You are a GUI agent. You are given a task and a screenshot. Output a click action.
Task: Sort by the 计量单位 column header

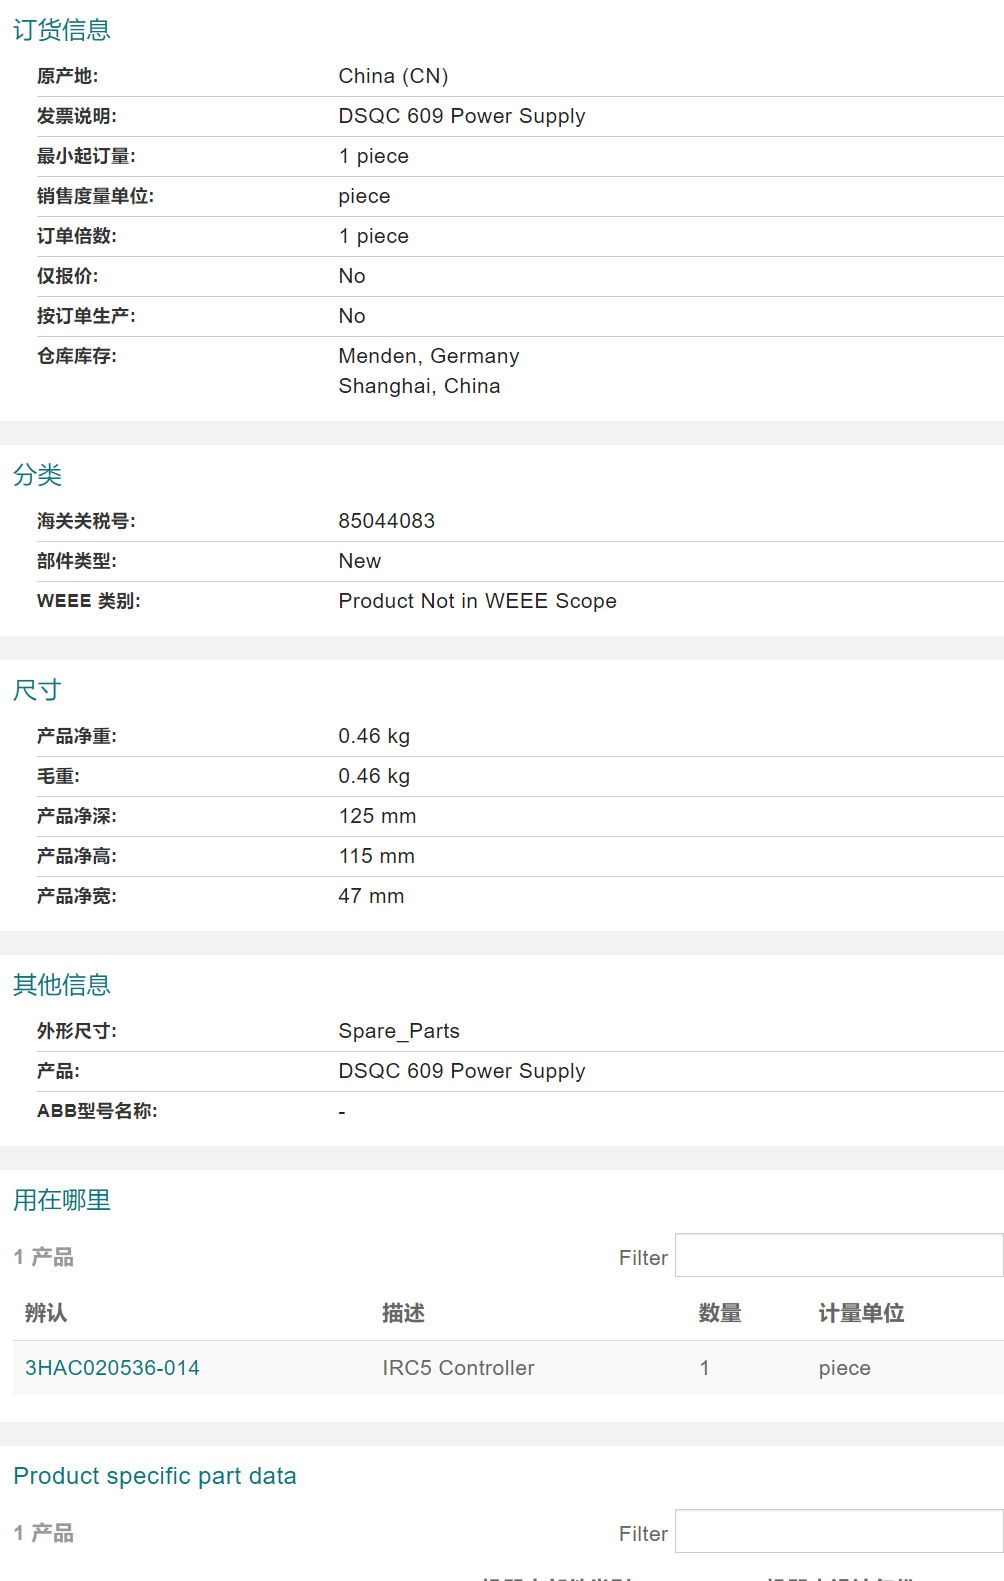pos(861,1313)
